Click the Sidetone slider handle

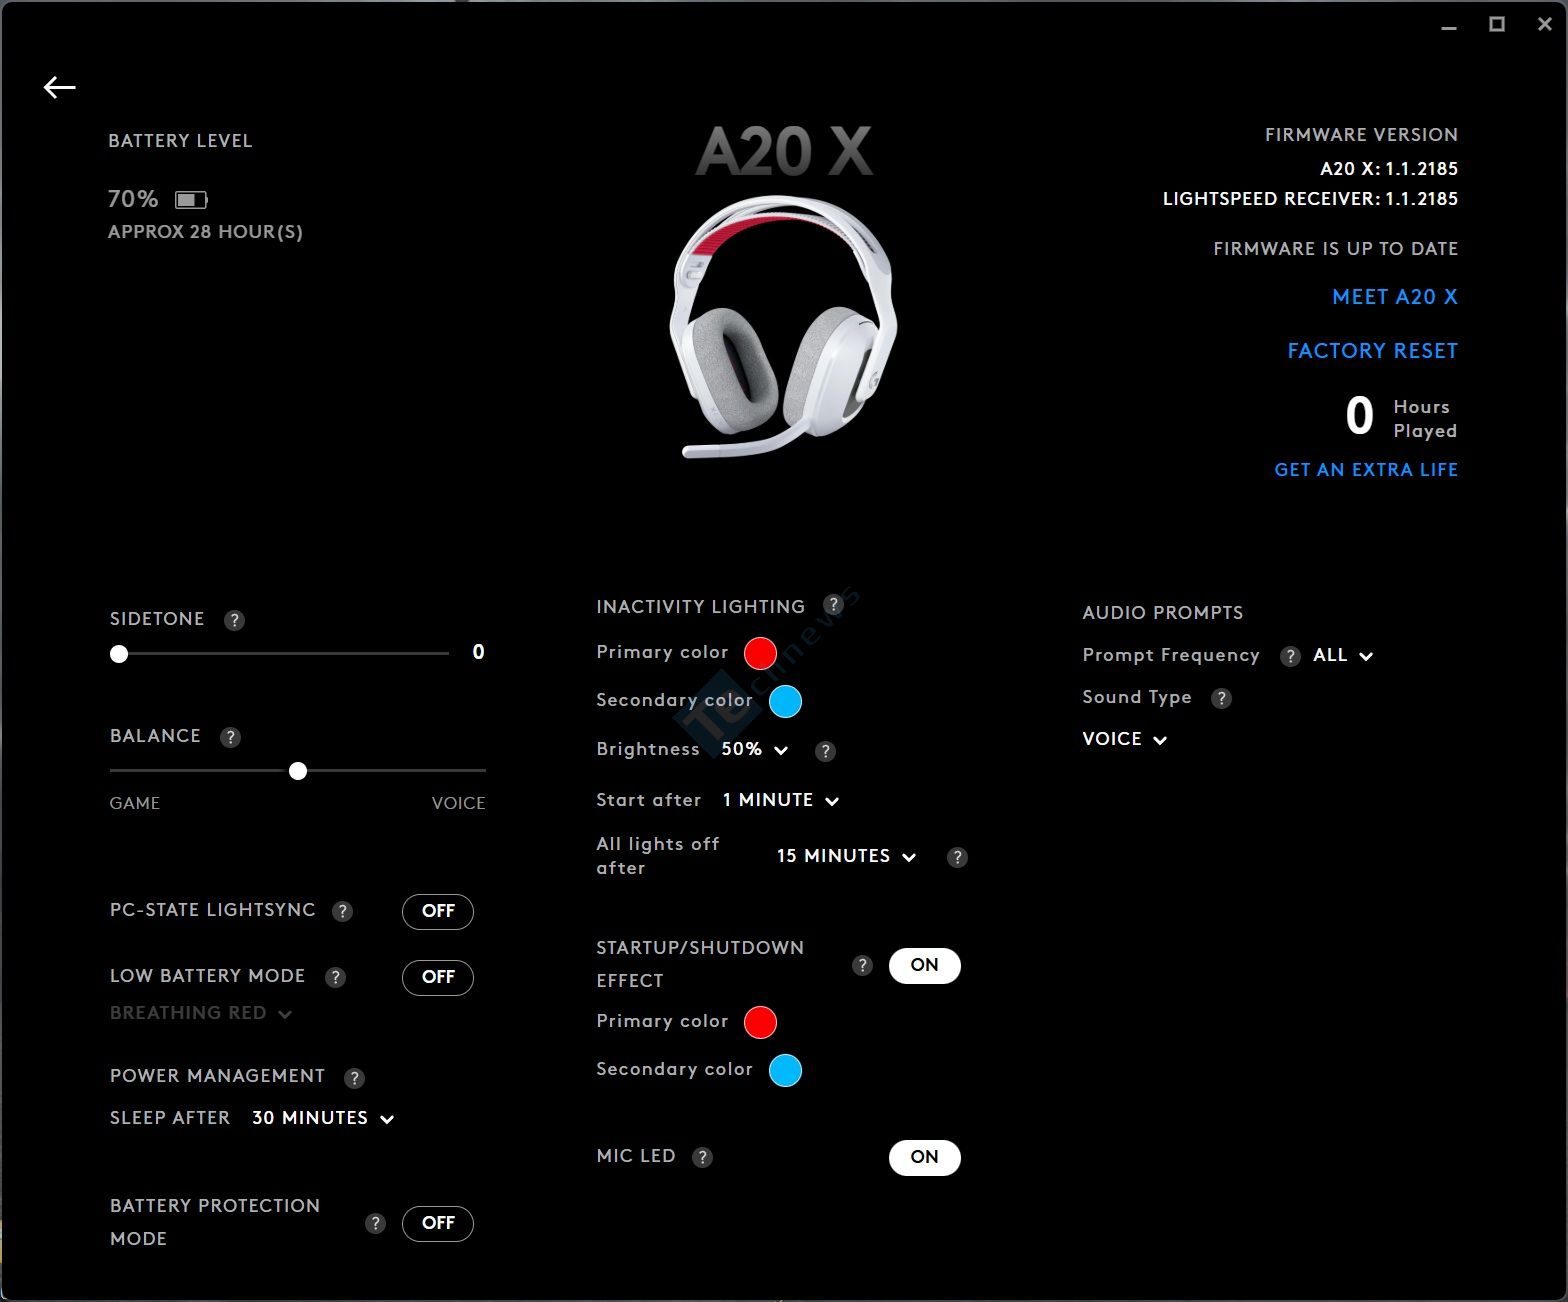119,654
